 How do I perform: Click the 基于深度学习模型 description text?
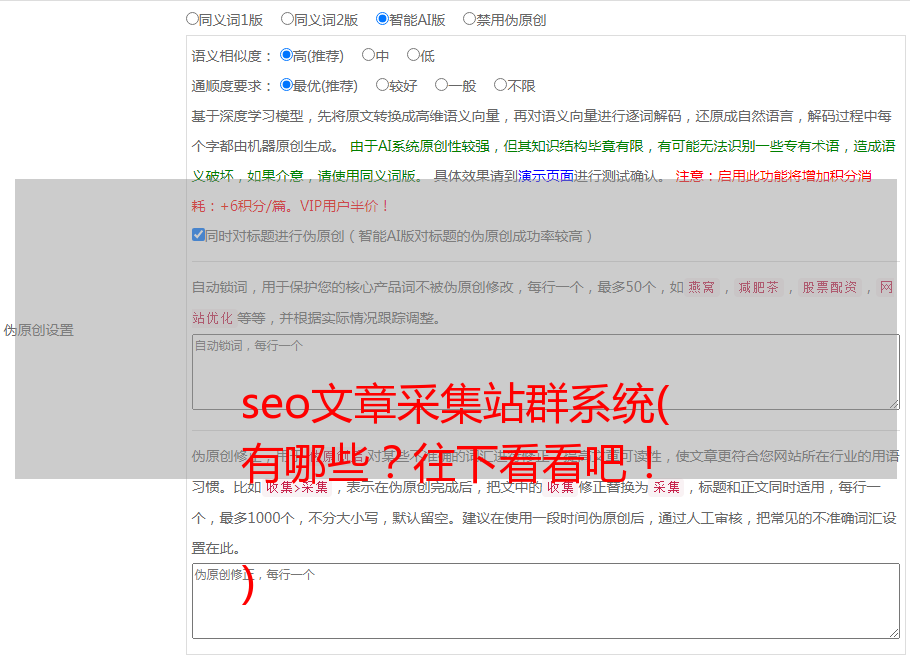point(541,131)
